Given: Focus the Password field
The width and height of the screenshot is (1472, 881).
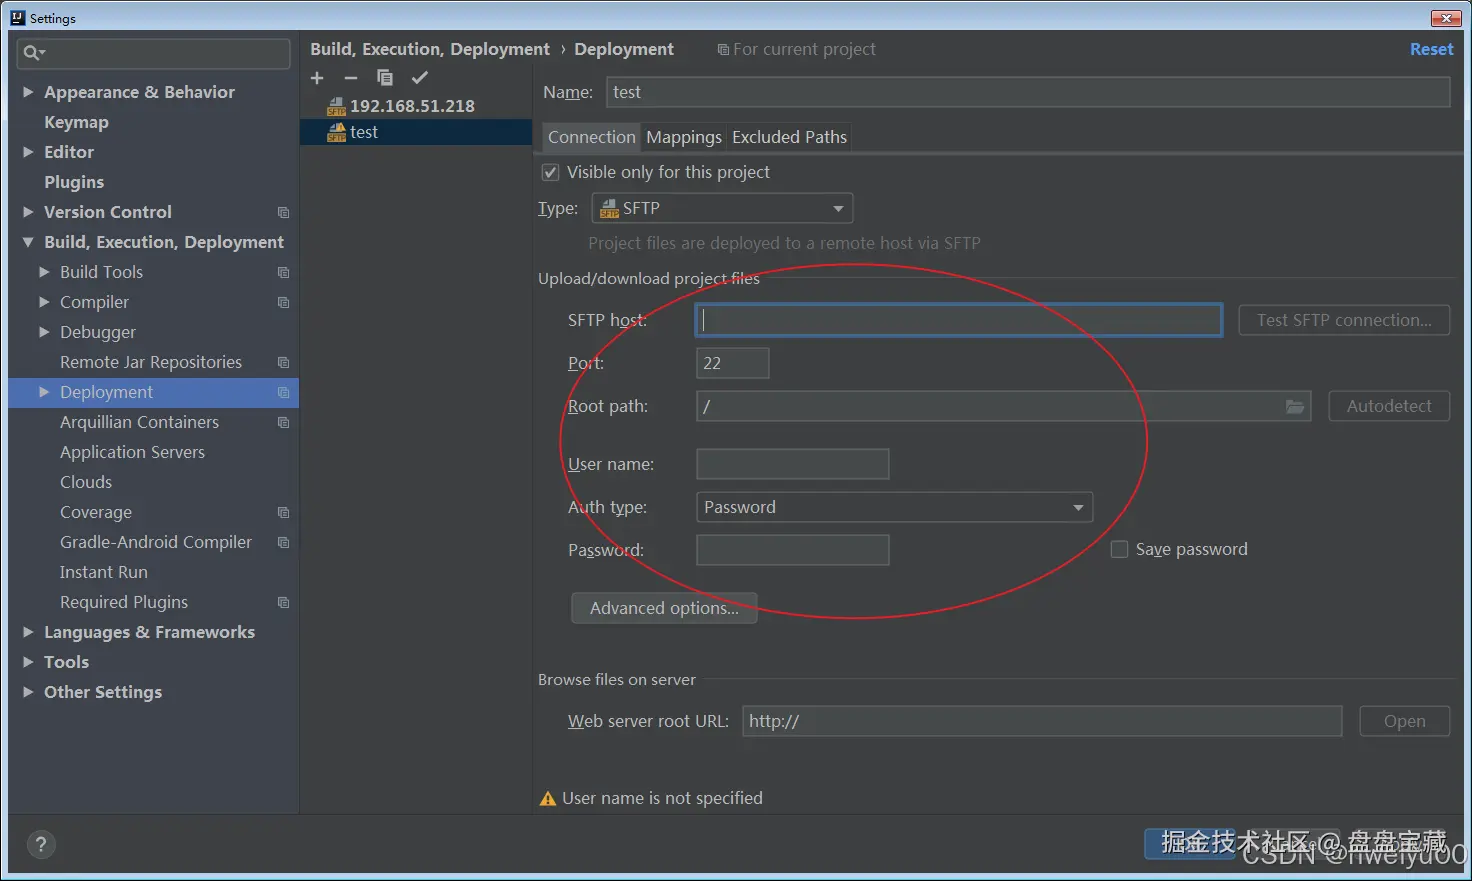Looking at the screenshot, I should 792,550.
